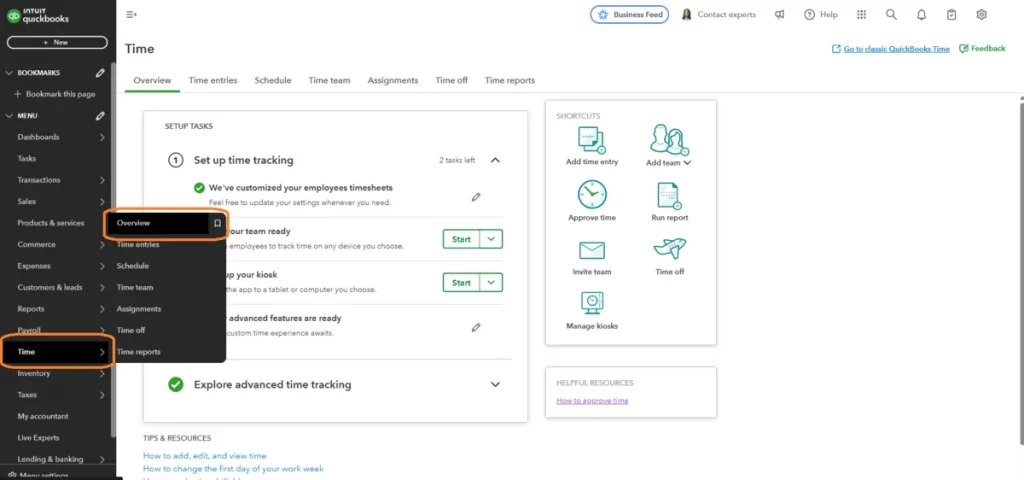This screenshot has height=480, width=1024.
Task: Open the apps grid icon
Action: (x=861, y=14)
